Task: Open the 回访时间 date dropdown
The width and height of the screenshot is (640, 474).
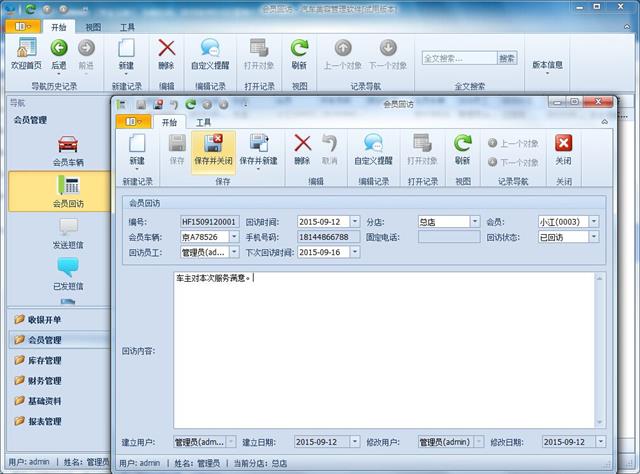Action: pyautogui.click(x=355, y=222)
